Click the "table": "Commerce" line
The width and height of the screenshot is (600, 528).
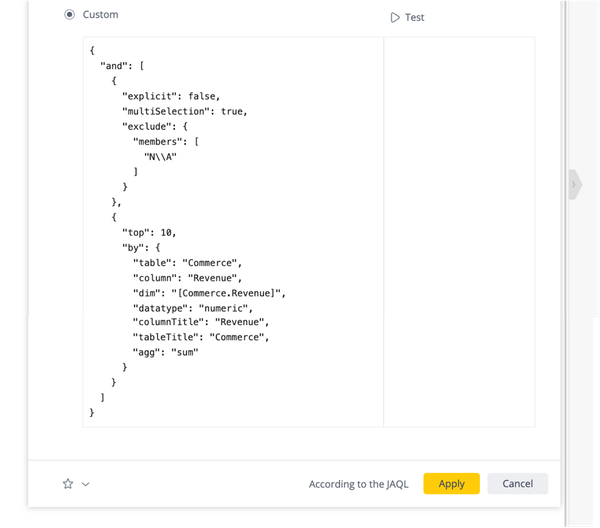point(187,262)
